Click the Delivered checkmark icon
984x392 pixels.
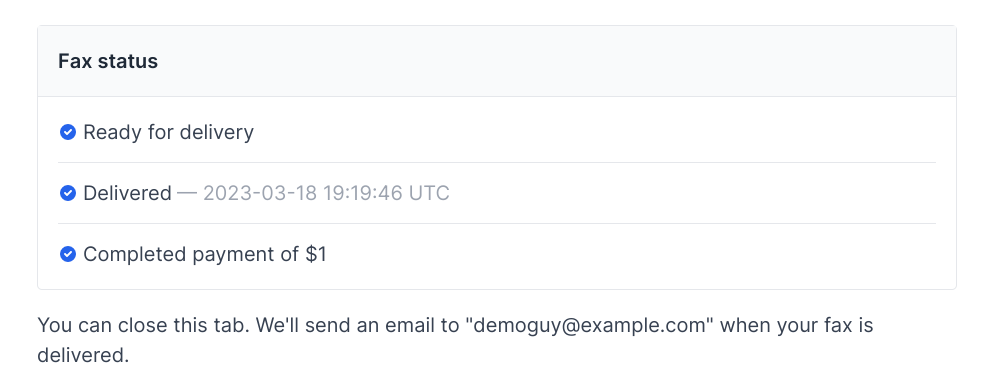[68, 193]
